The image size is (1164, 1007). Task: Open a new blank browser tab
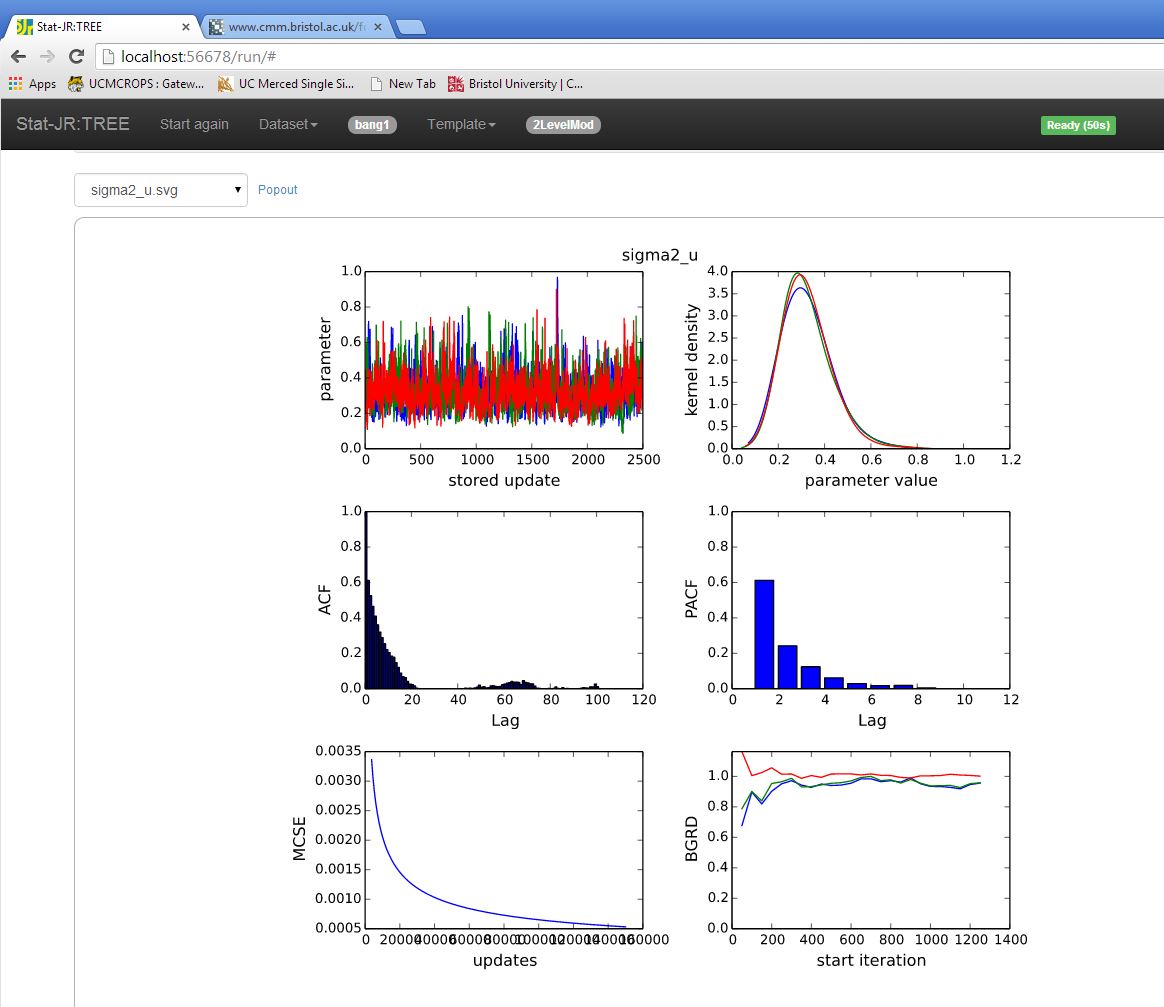tap(411, 27)
